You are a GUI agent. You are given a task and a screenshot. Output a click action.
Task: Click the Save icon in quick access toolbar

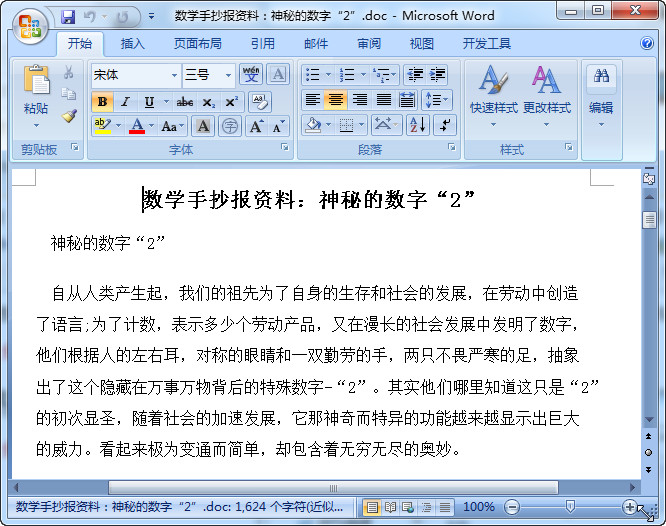coord(68,17)
